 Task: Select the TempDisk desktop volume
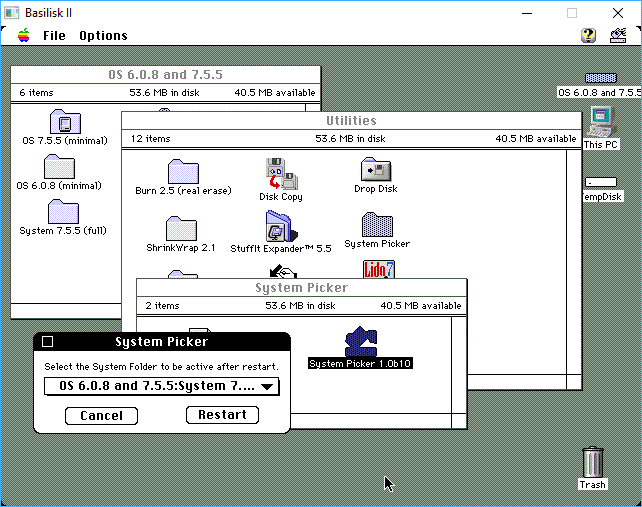[x=601, y=182]
